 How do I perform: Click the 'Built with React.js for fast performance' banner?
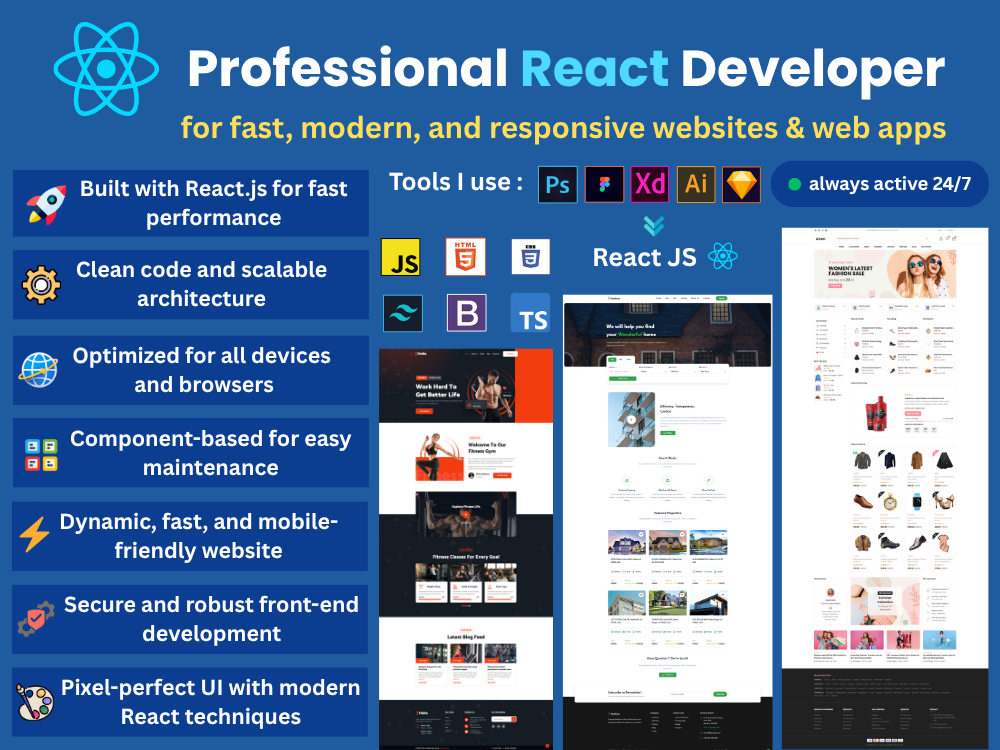point(191,203)
